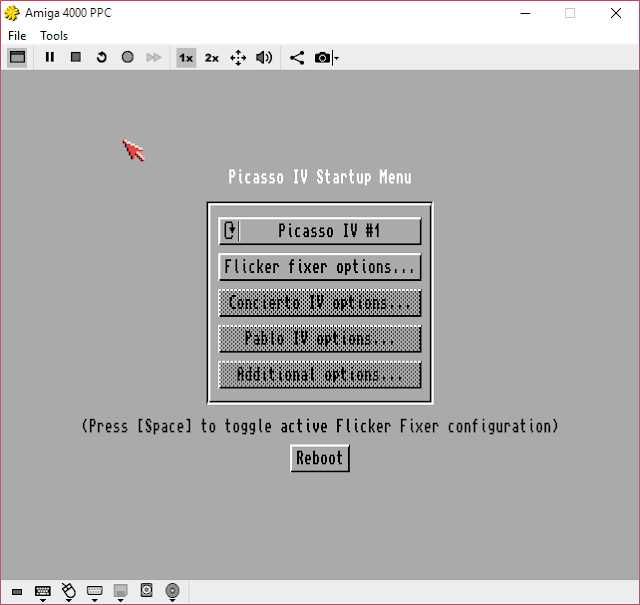Reset the emulated Amiga

click(x=102, y=57)
